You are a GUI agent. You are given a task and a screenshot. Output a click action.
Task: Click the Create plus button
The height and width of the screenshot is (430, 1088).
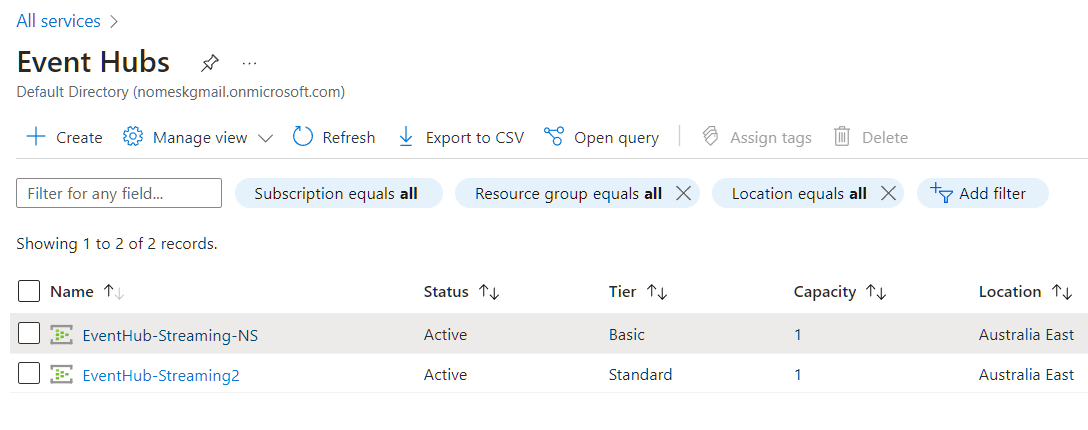tap(64, 137)
